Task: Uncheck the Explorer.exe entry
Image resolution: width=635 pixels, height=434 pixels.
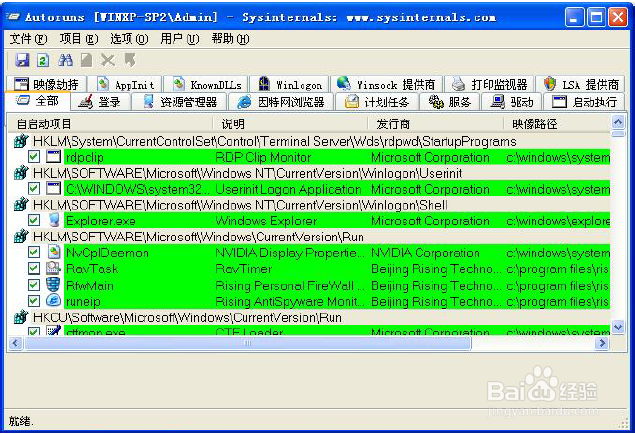Action: coord(34,220)
